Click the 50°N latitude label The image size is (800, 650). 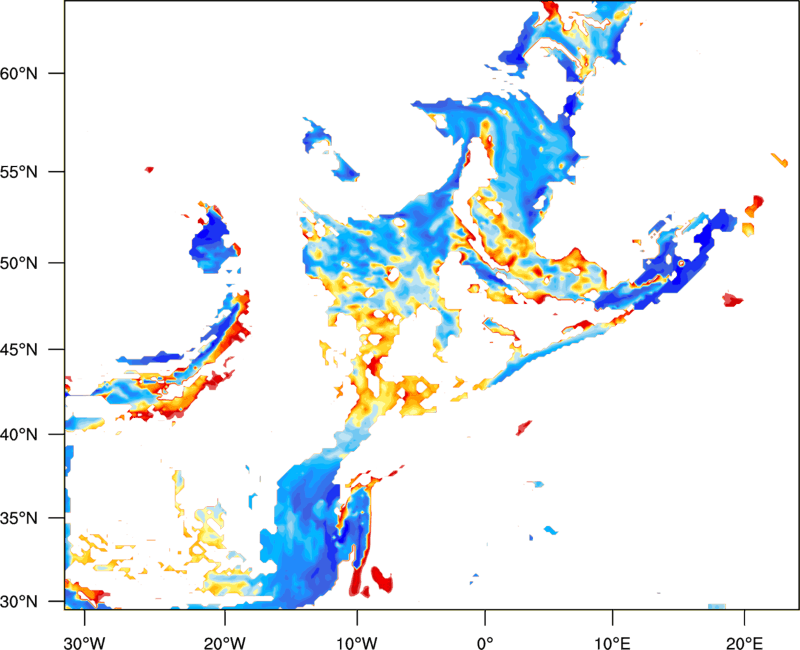[x=19, y=263]
